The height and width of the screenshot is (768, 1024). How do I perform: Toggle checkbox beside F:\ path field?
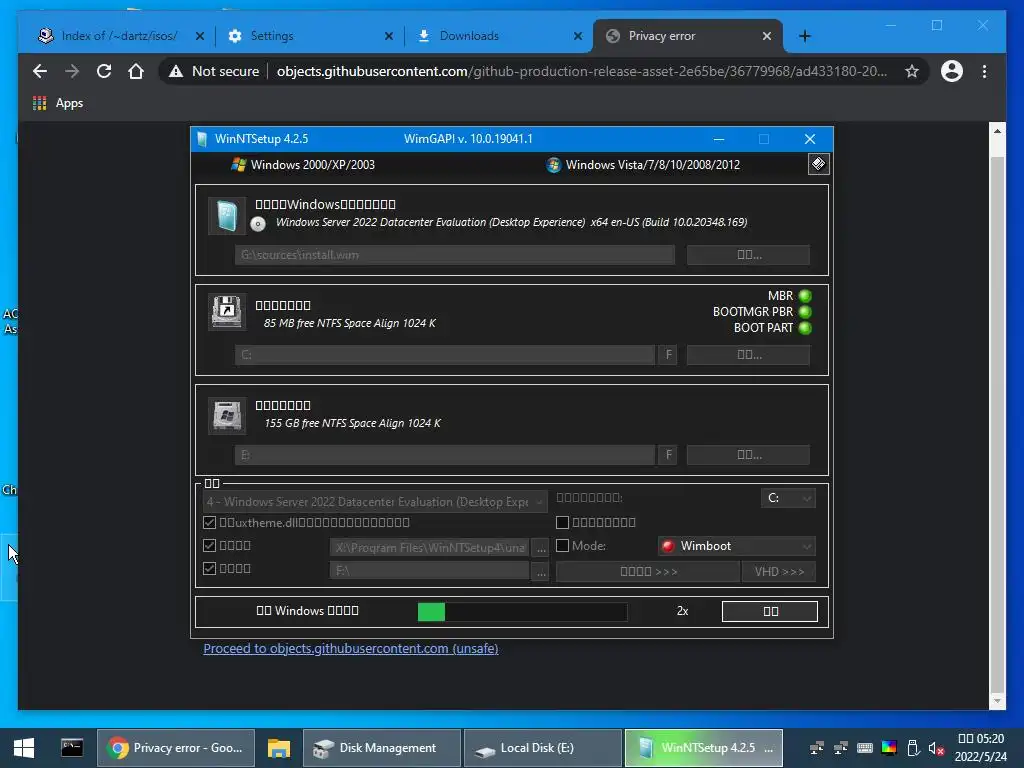point(210,568)
